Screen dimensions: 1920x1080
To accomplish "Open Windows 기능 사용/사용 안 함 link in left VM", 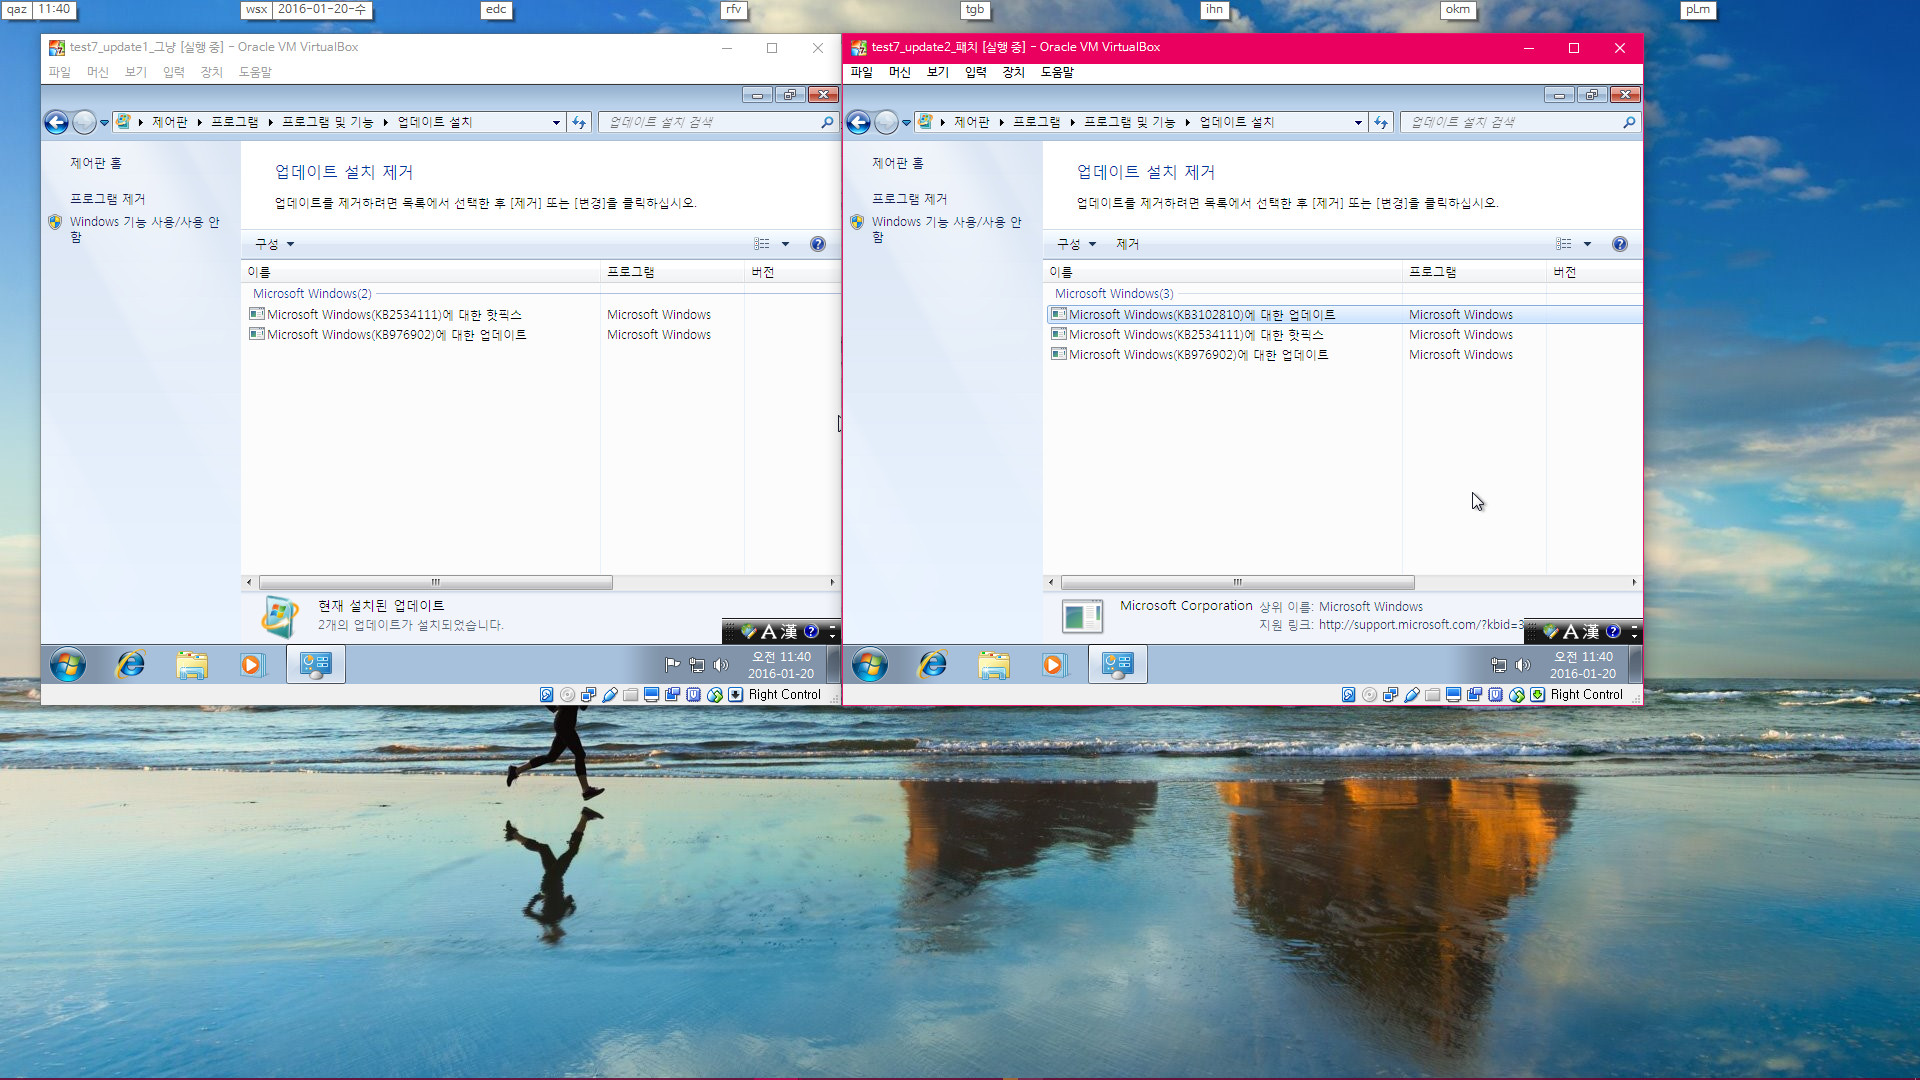I will pos(144,229).
